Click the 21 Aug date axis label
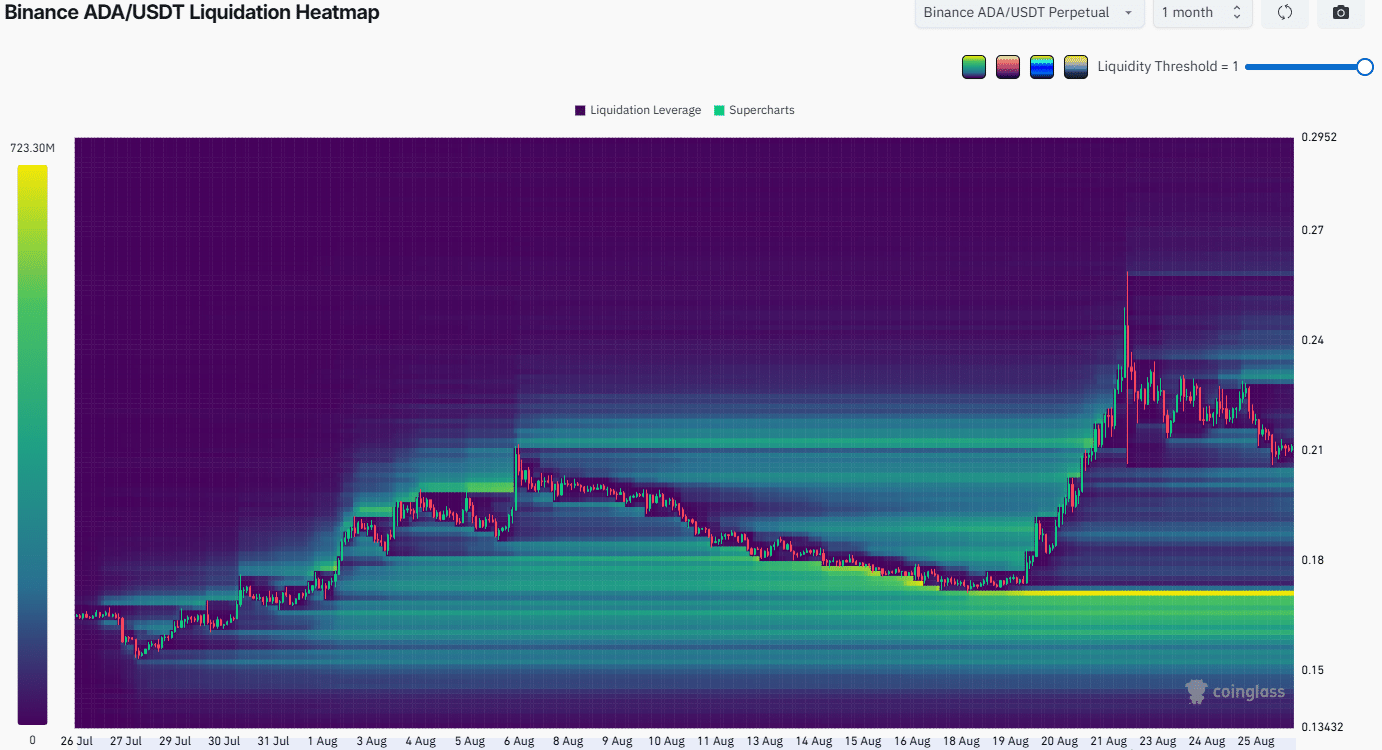The height and width of the screenshot is (750, 1382). click(1109, 741)
